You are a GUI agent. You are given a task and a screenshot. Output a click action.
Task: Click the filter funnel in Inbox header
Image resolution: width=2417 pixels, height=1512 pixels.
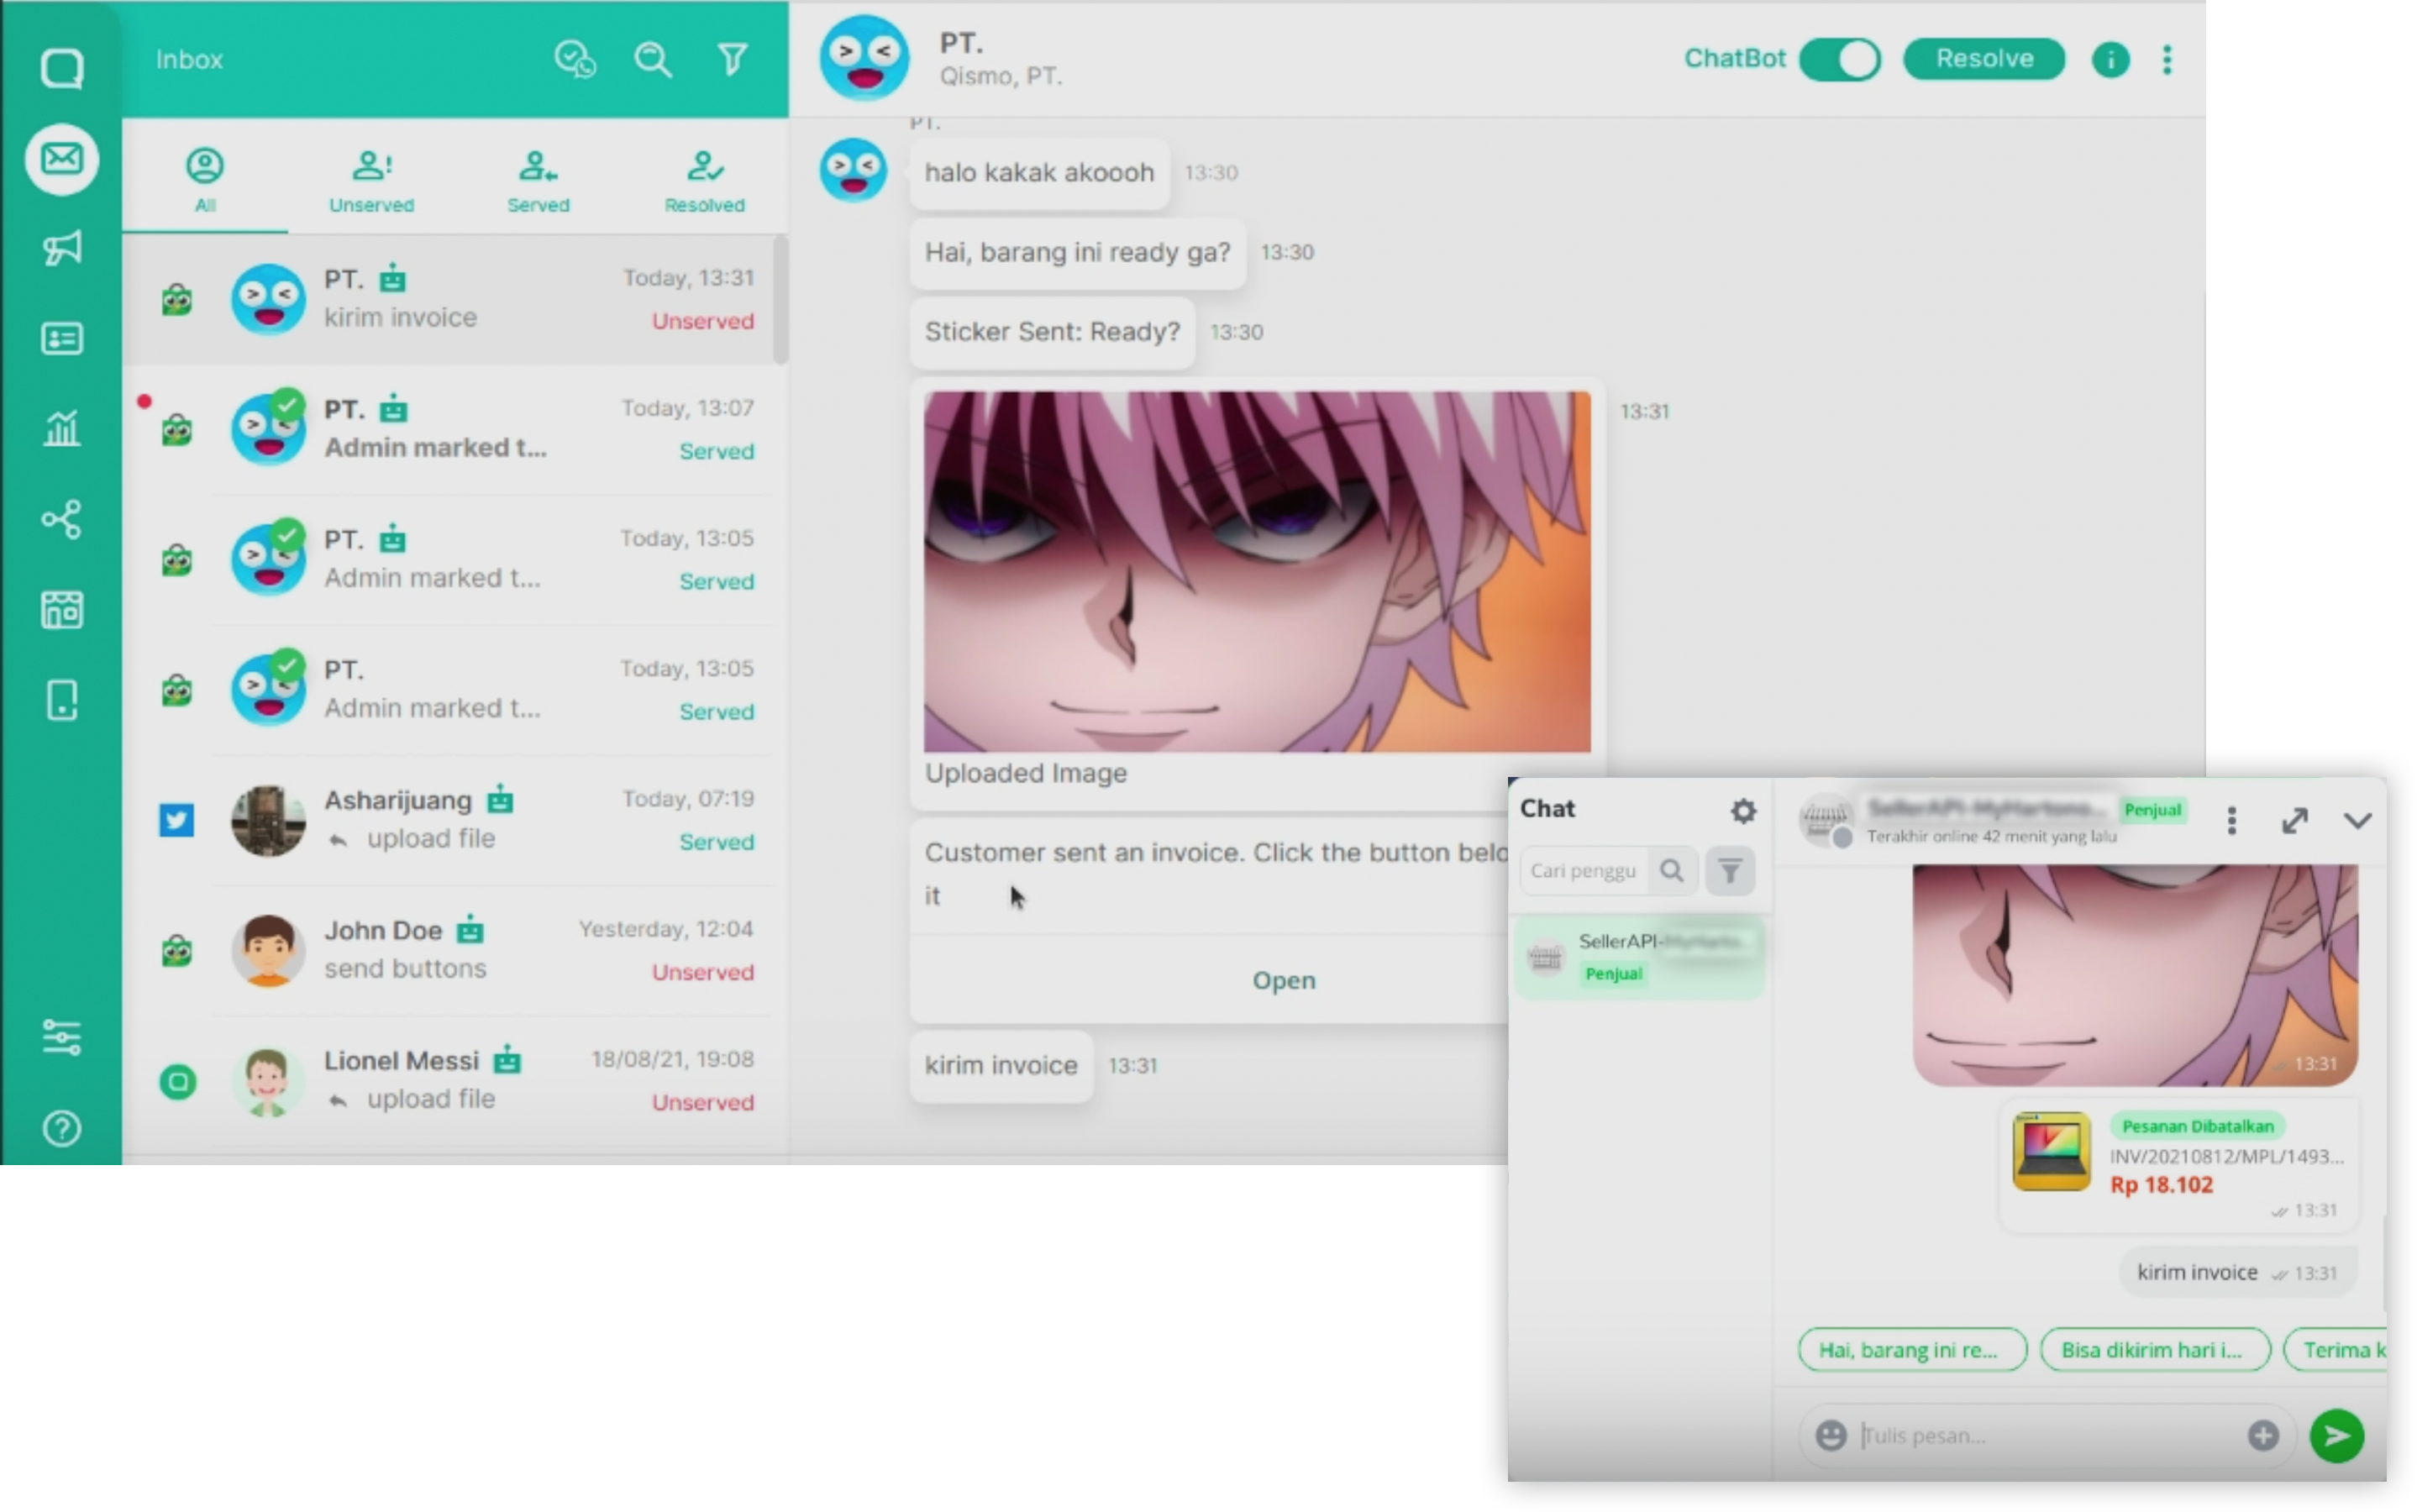732,59
